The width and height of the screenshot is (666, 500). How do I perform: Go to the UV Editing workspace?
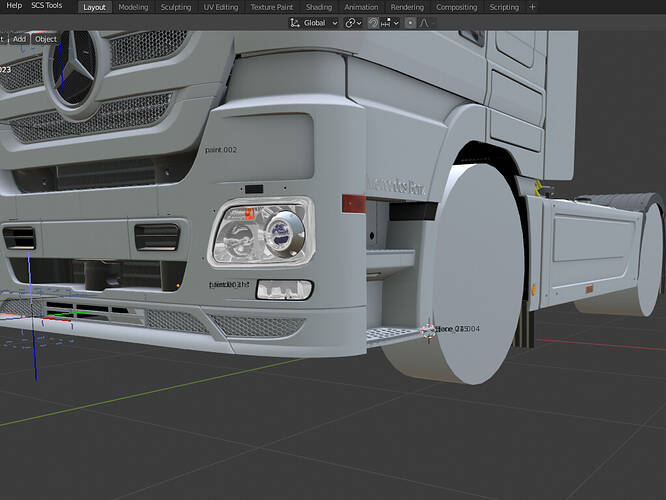221,7
